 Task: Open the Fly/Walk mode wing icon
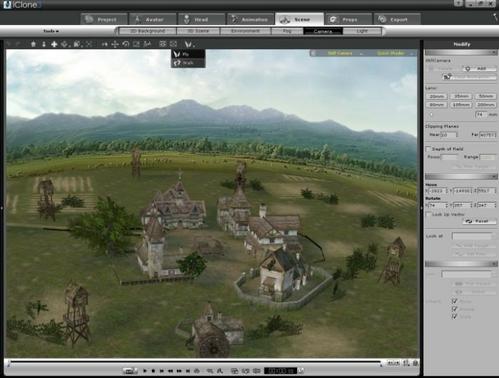click(x=189, y=44)
